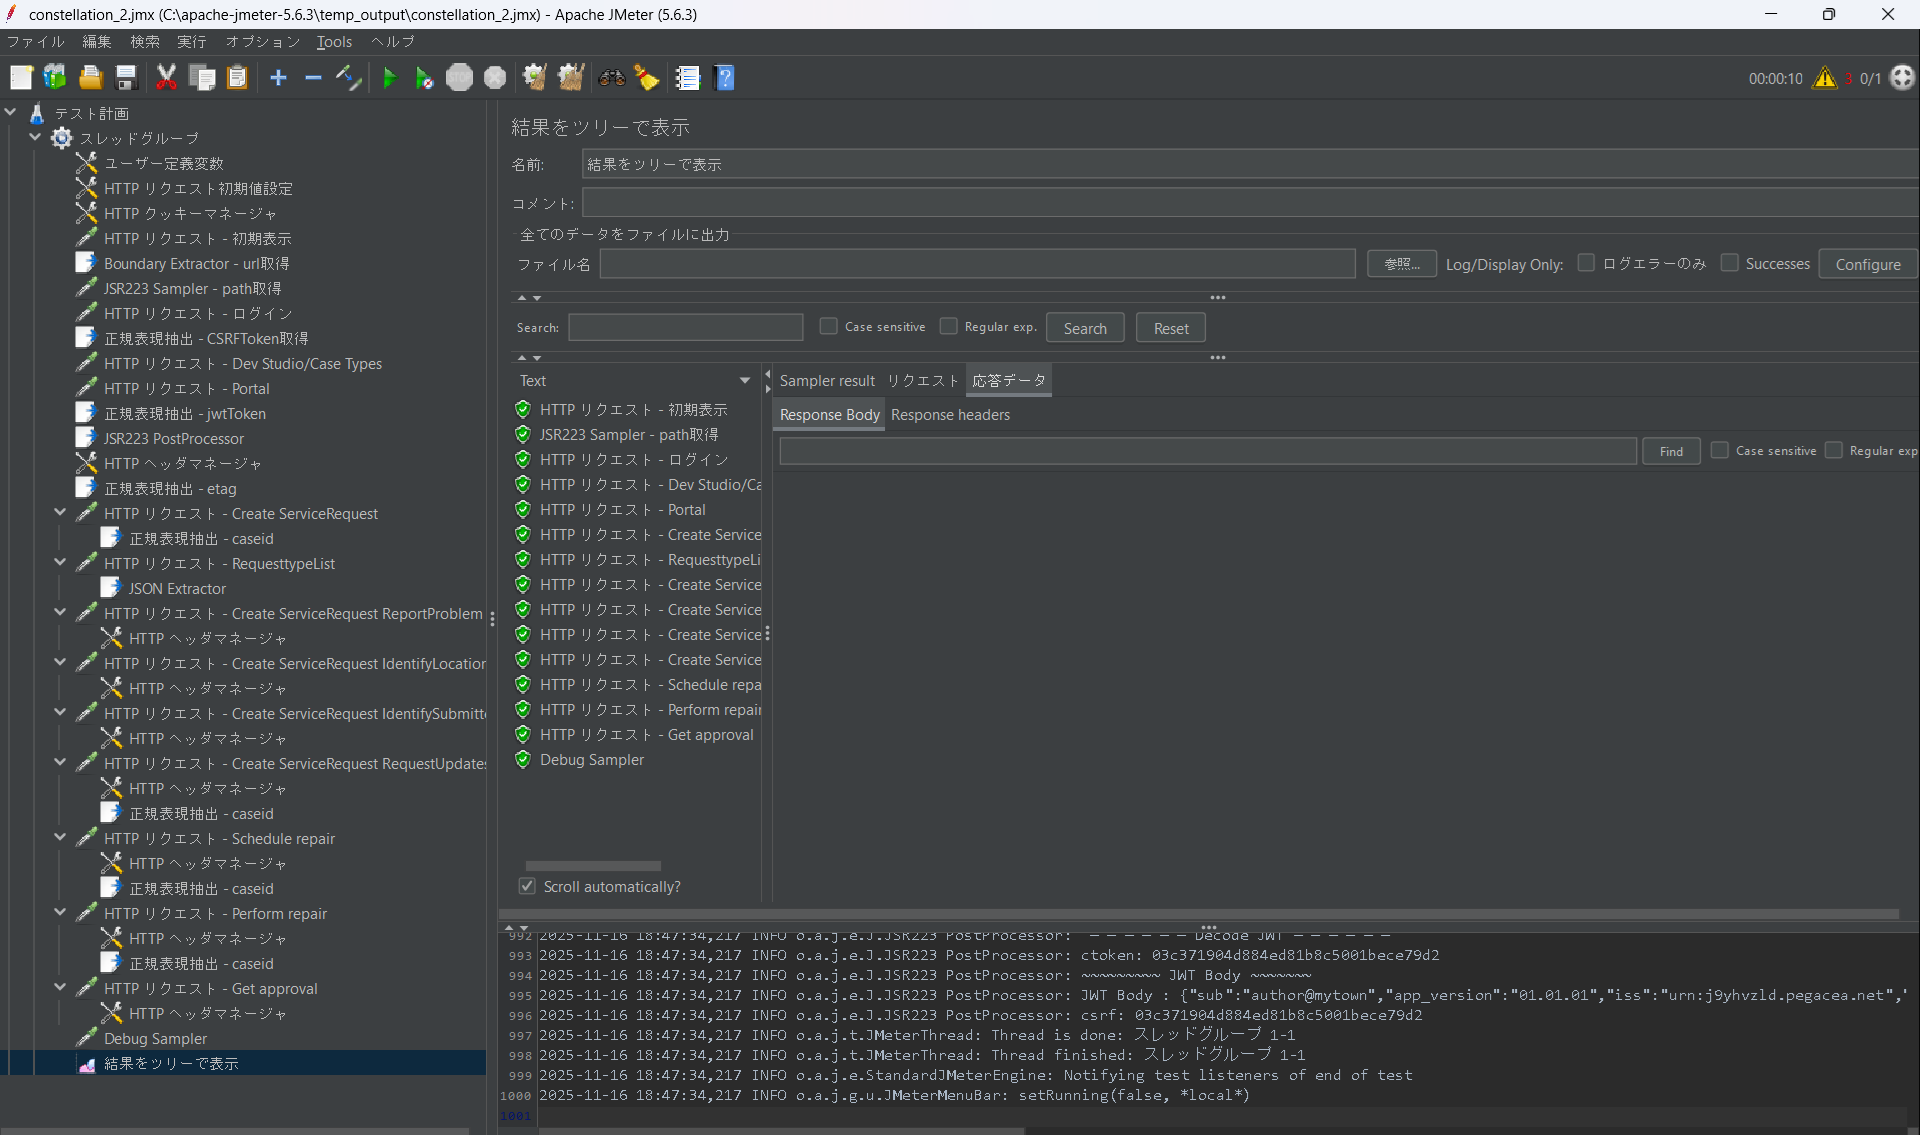Screen dimensions: 1920x1135
Task: Collapse the スレッドグループ tree node
Action: [35, 138]
